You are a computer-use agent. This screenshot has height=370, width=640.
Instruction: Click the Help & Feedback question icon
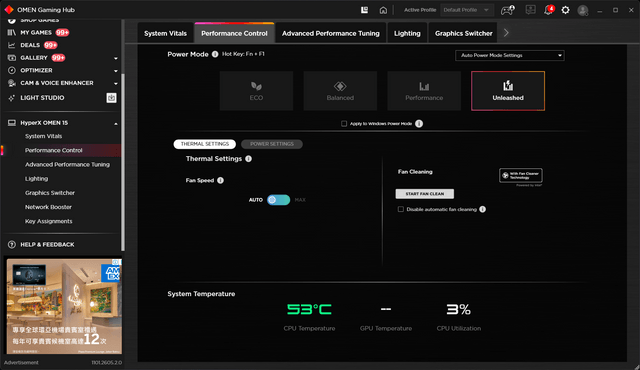[12, 245]
